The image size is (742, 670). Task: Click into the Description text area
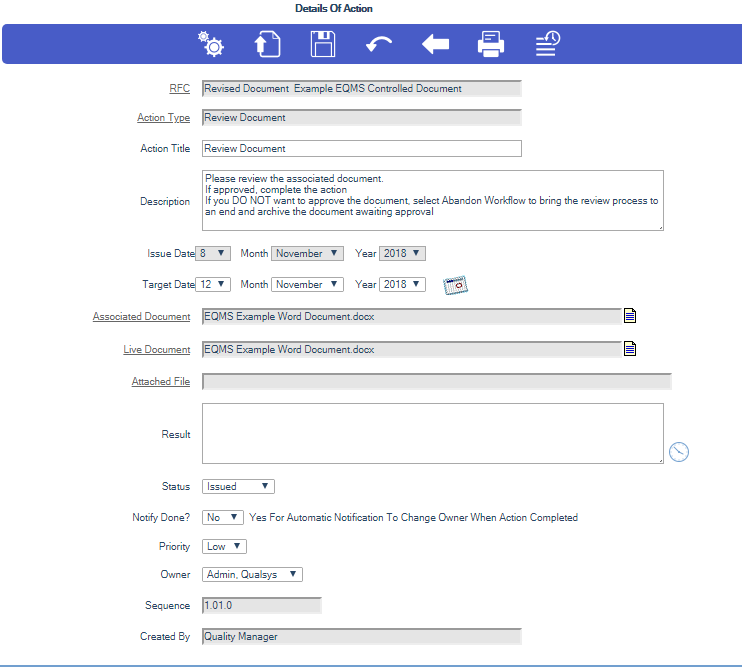pyautogui.click(x=433, y=201)
